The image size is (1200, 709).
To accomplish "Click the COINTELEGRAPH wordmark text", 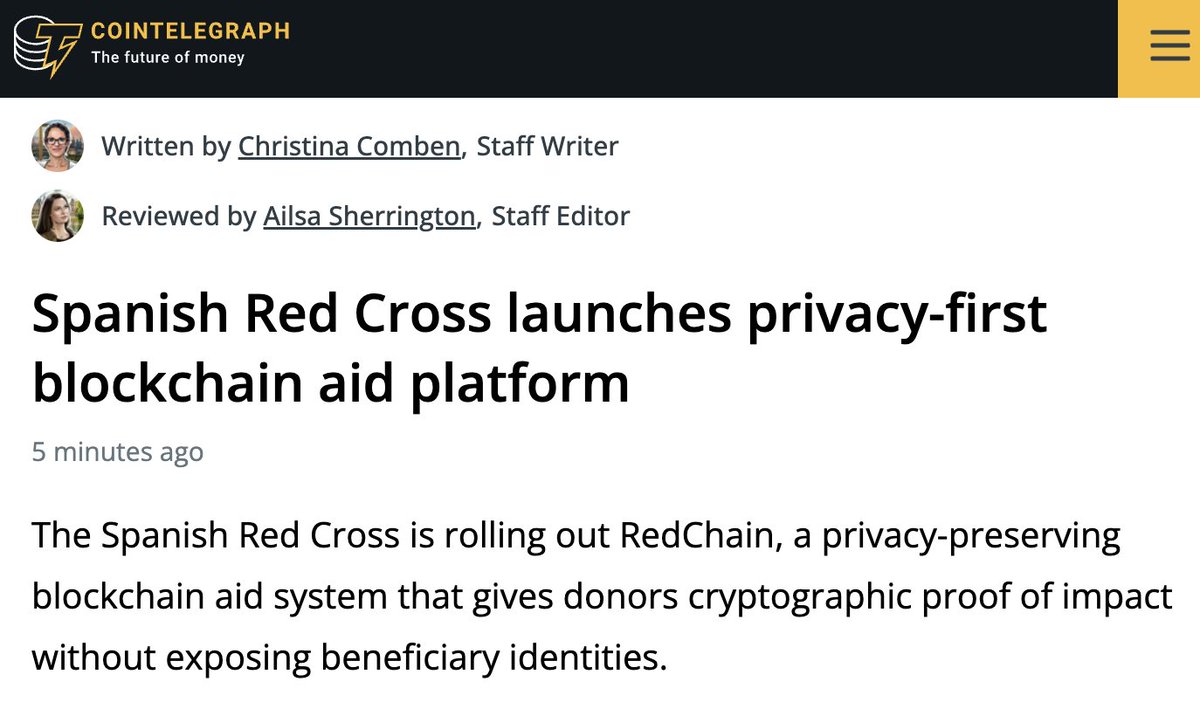I will click(190, 31).
